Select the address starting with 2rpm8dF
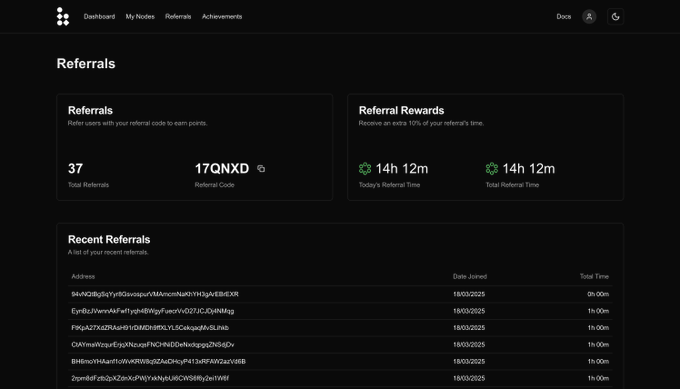The image size is (680, 389). (150, 379)
